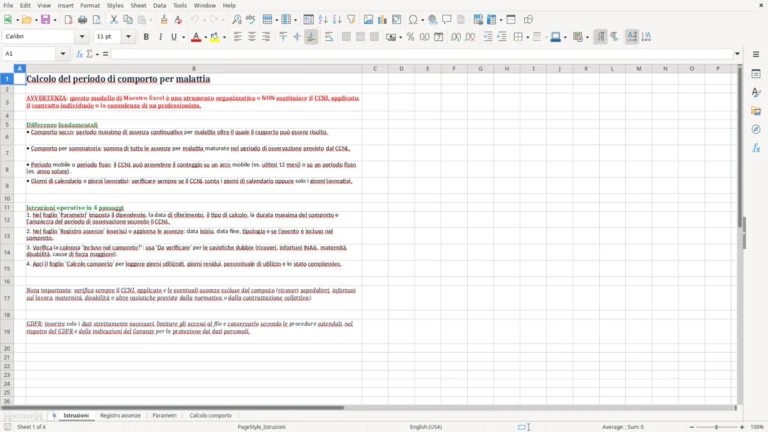Click column C header
Screen dimensions: 768x432
coord(375,69)
